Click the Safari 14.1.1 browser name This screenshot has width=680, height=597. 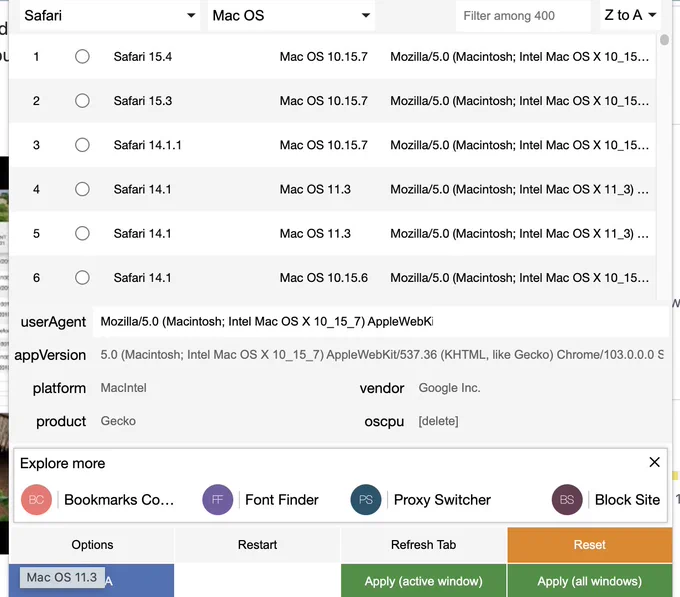click(147, 145)
